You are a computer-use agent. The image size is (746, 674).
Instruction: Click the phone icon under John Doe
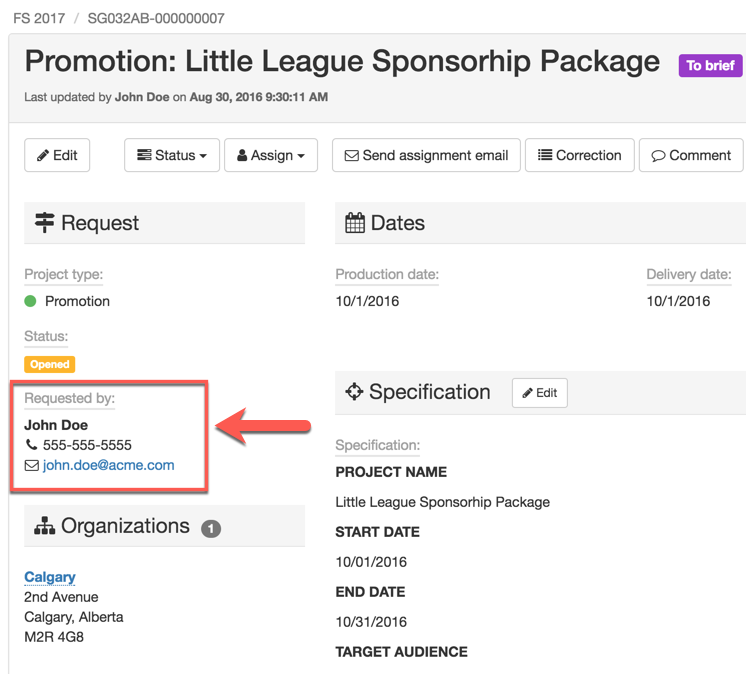(32, 445)
